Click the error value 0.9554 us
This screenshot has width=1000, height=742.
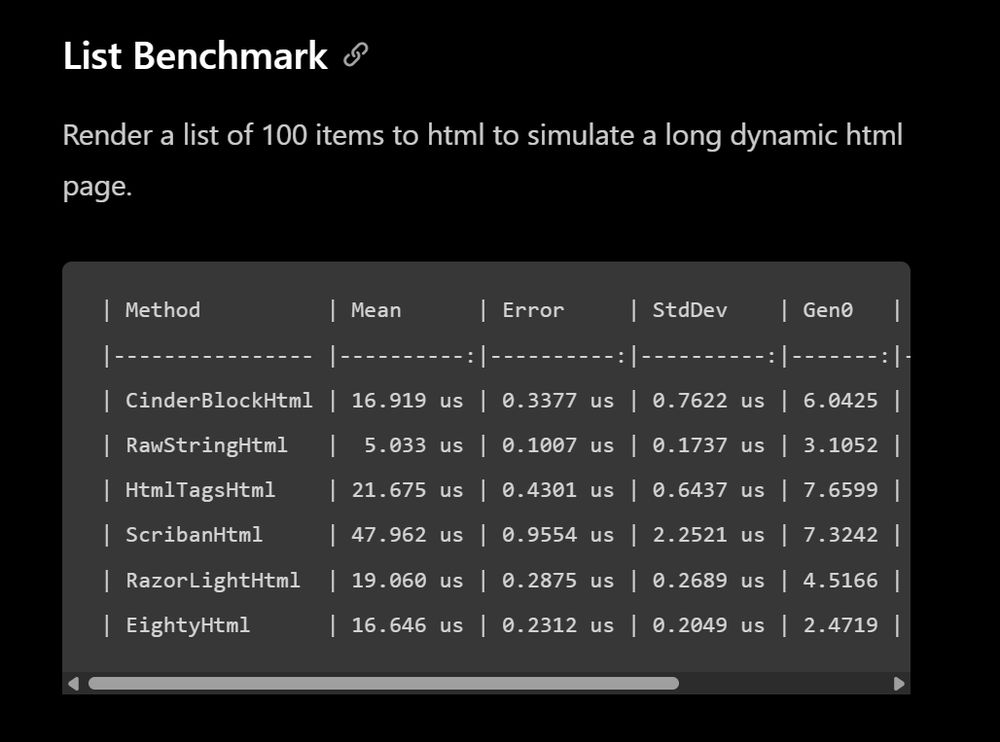pos(558,535)
